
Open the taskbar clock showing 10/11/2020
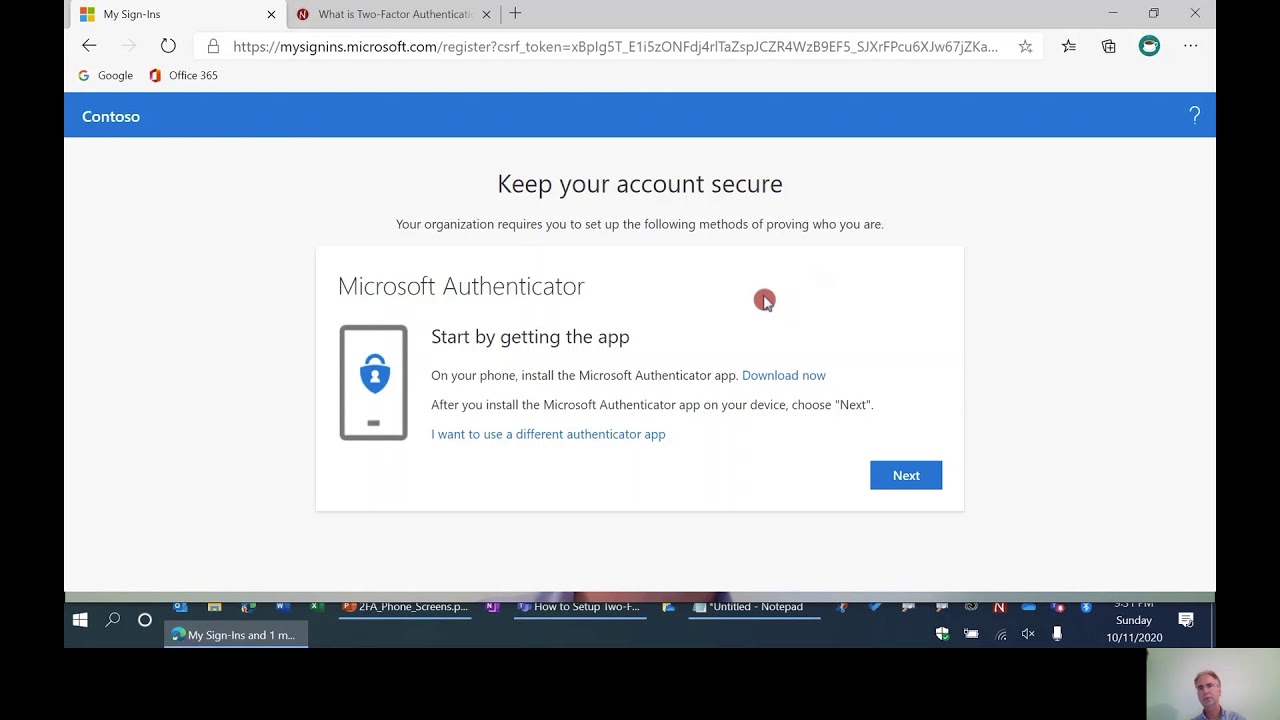click(1134, 622)
